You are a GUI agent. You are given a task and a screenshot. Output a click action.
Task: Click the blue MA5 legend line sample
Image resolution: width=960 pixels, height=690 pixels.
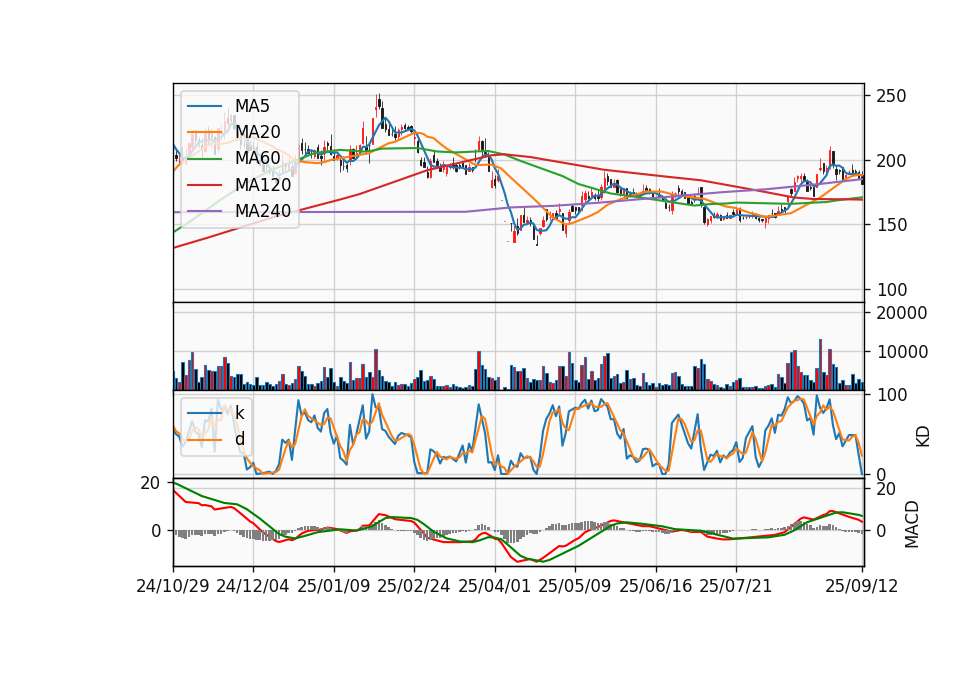(x=204, y=106)
